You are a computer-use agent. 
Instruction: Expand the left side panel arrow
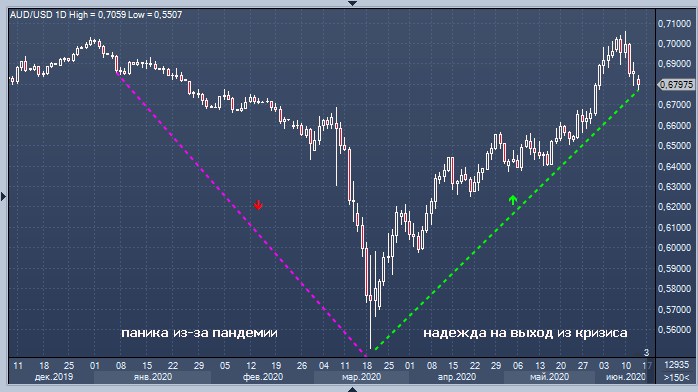pos(4,196)
